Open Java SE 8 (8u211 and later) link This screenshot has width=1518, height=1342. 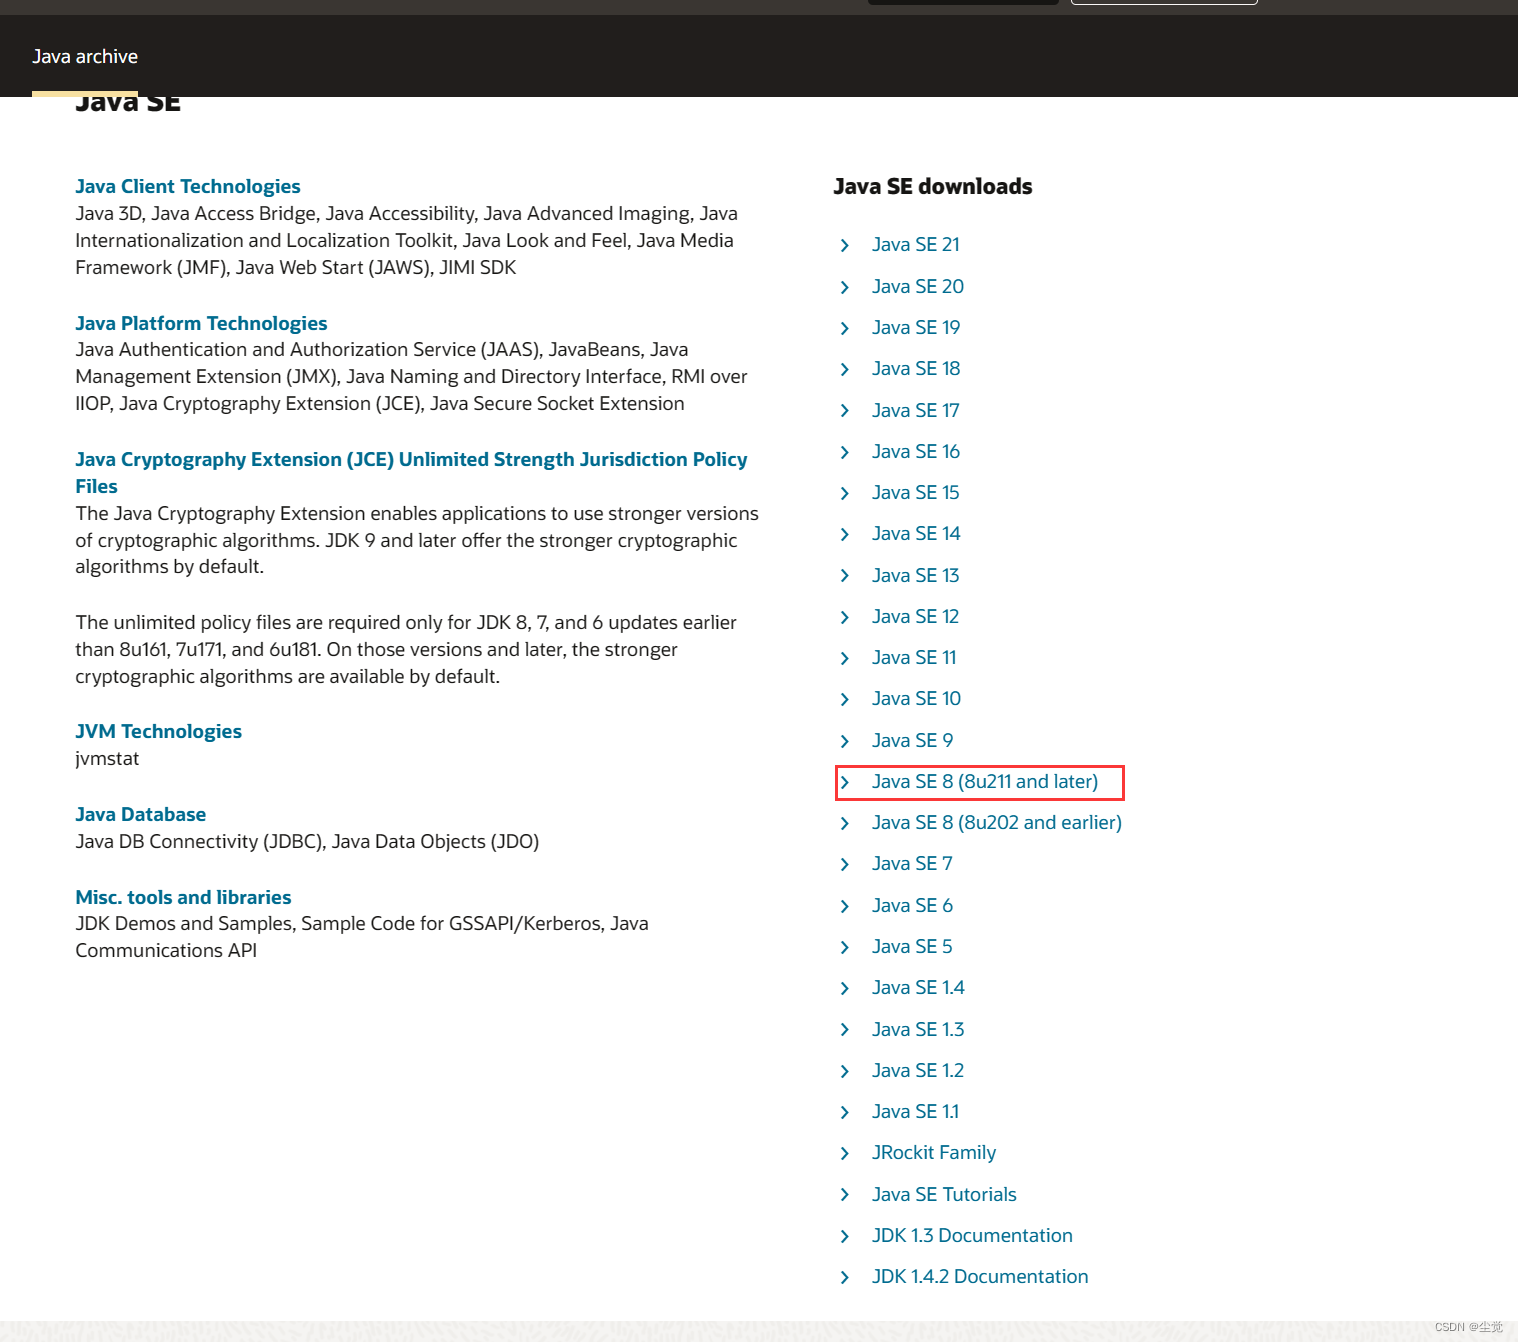(x=985, y=781)
